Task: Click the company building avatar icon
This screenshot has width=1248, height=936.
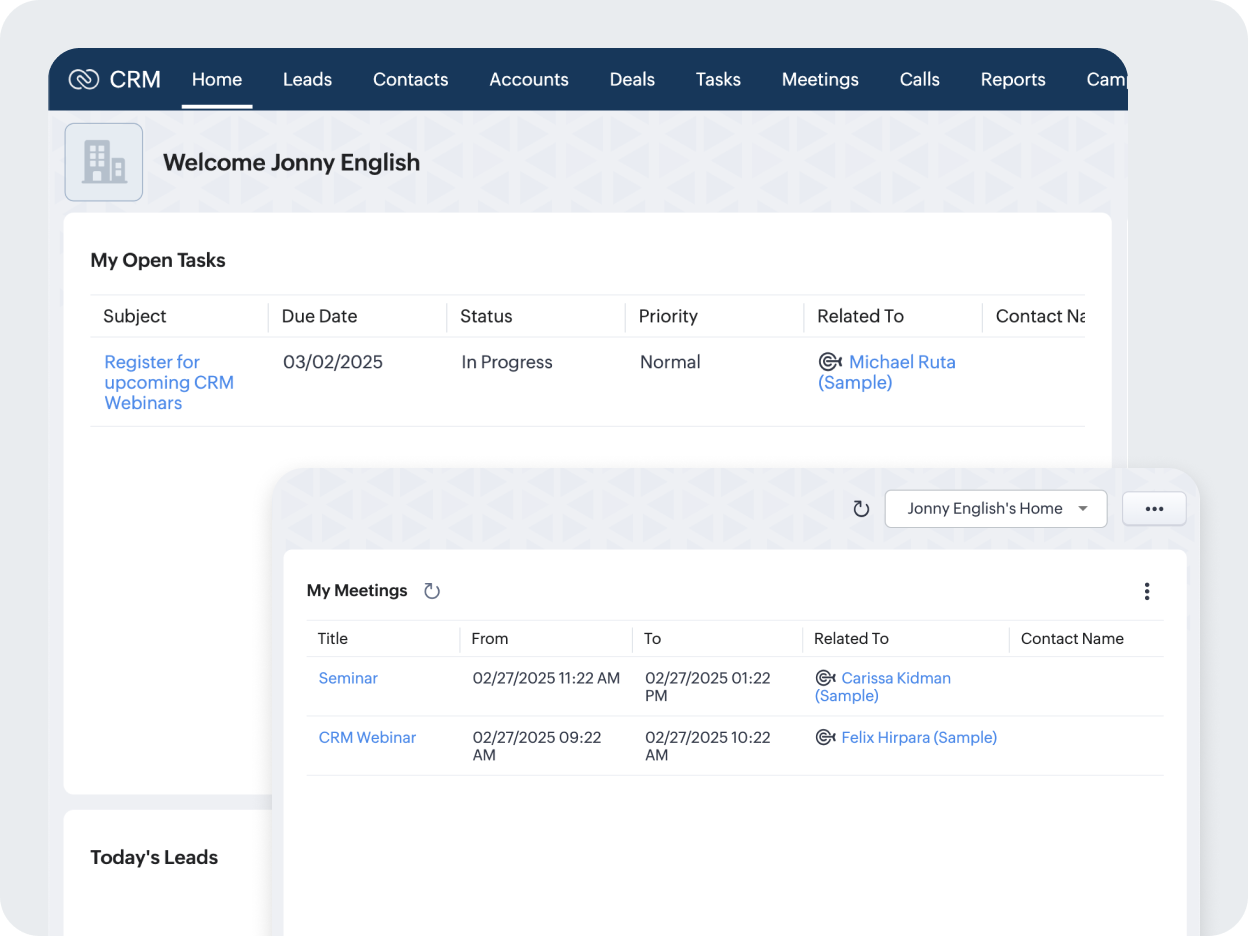Action: pyautogui.click(x=104, y=162)
